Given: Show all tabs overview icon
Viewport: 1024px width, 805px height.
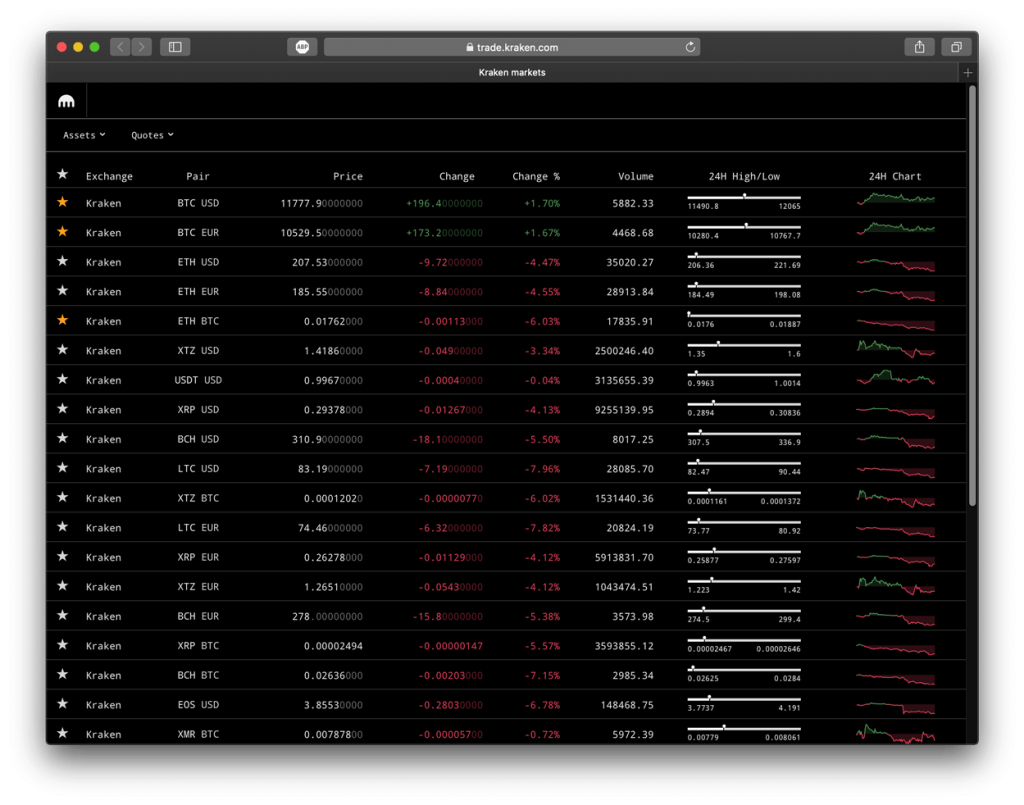Looking at the screenshot, I should [x=956, y=47].
